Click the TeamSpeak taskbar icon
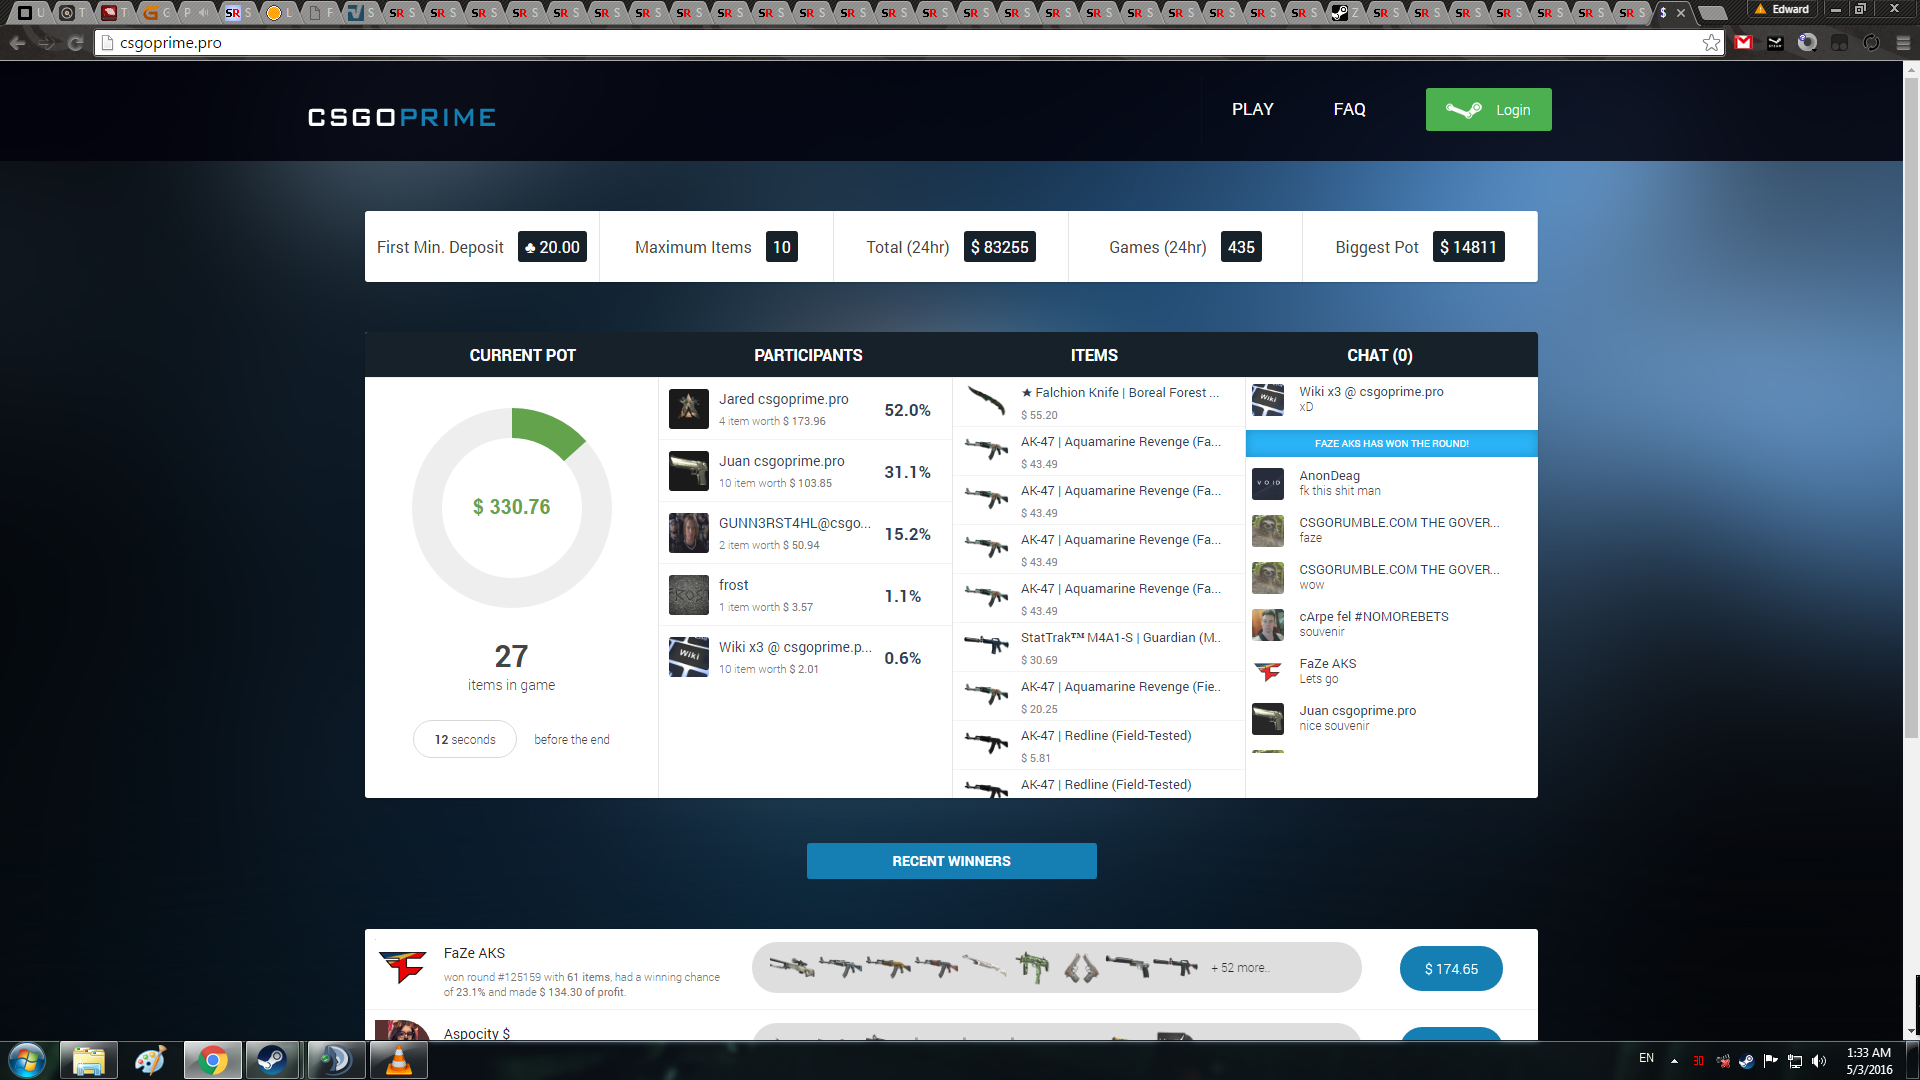The width and height of the screenshot is (1920, 1080). click(335, 1060)
